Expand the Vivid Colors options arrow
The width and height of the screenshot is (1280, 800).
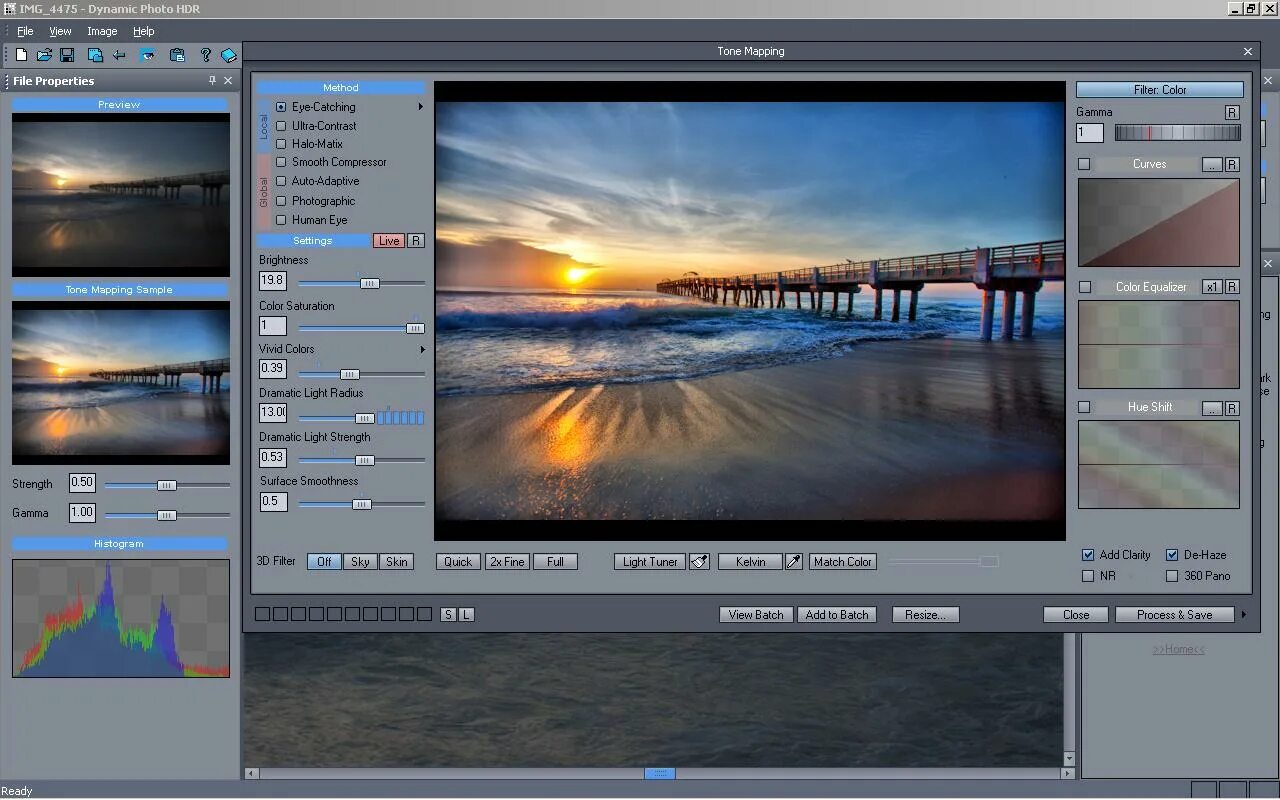tap(422, 349)
